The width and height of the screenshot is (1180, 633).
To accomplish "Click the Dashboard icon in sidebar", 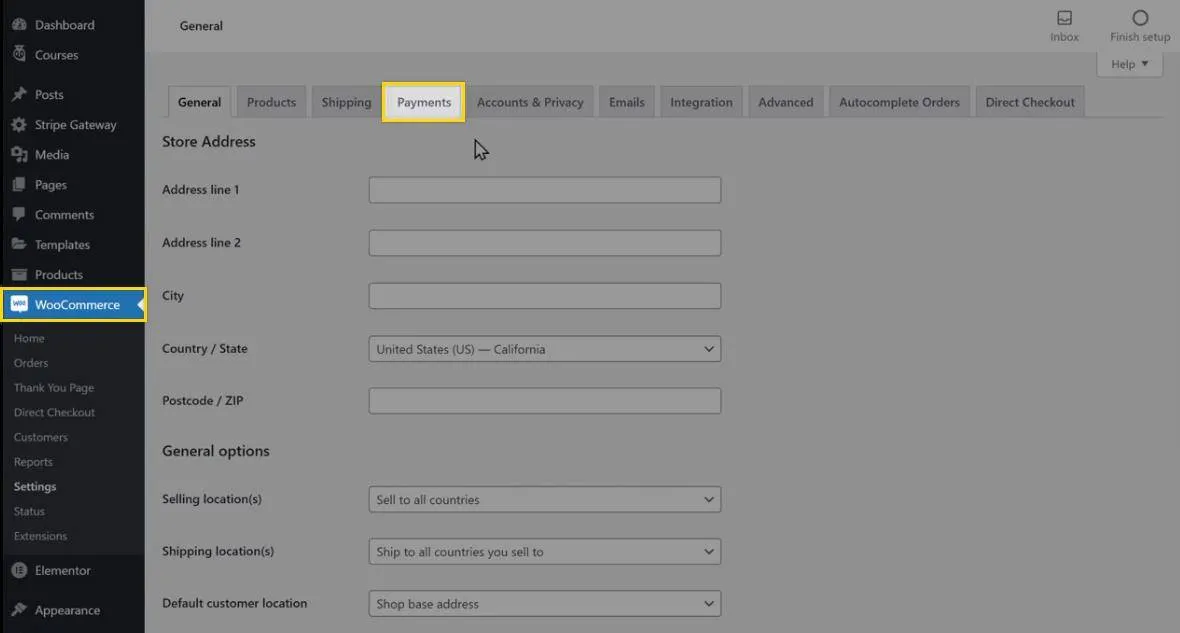I will coord(18,25).
